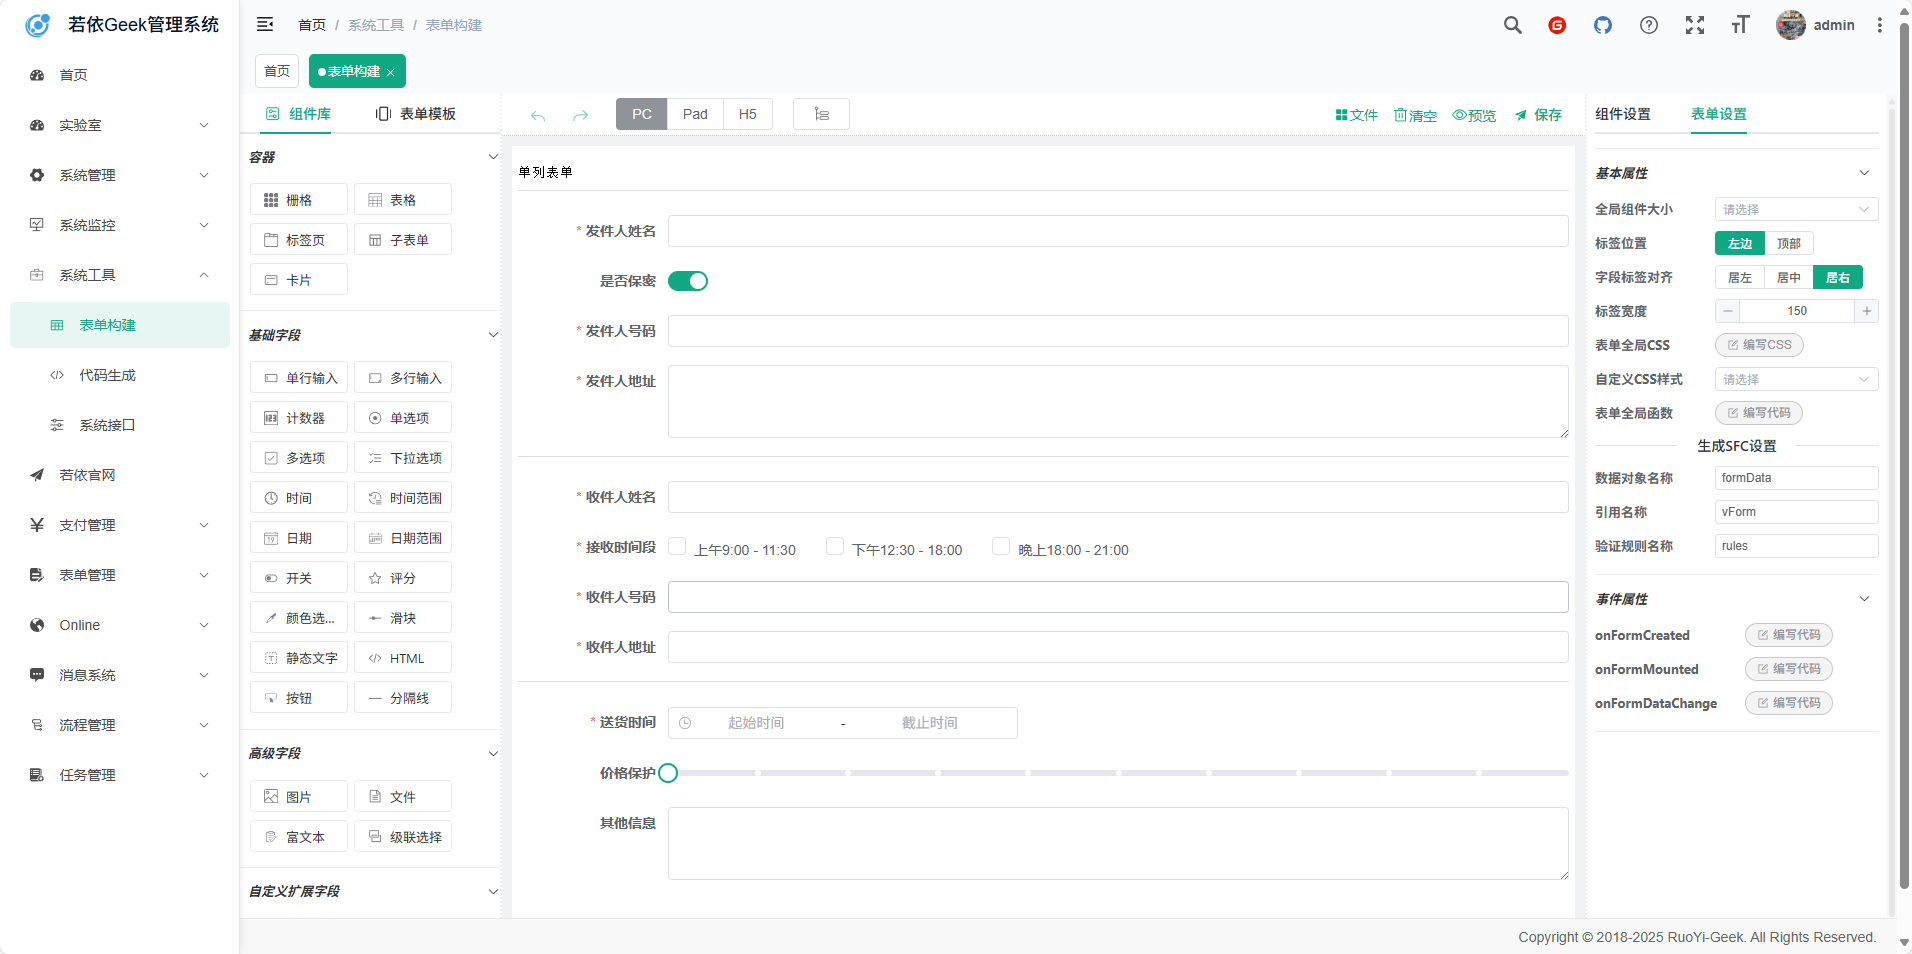Switch to the 表单模板 tab
The image size is (1912, 954).
[416, 114]
